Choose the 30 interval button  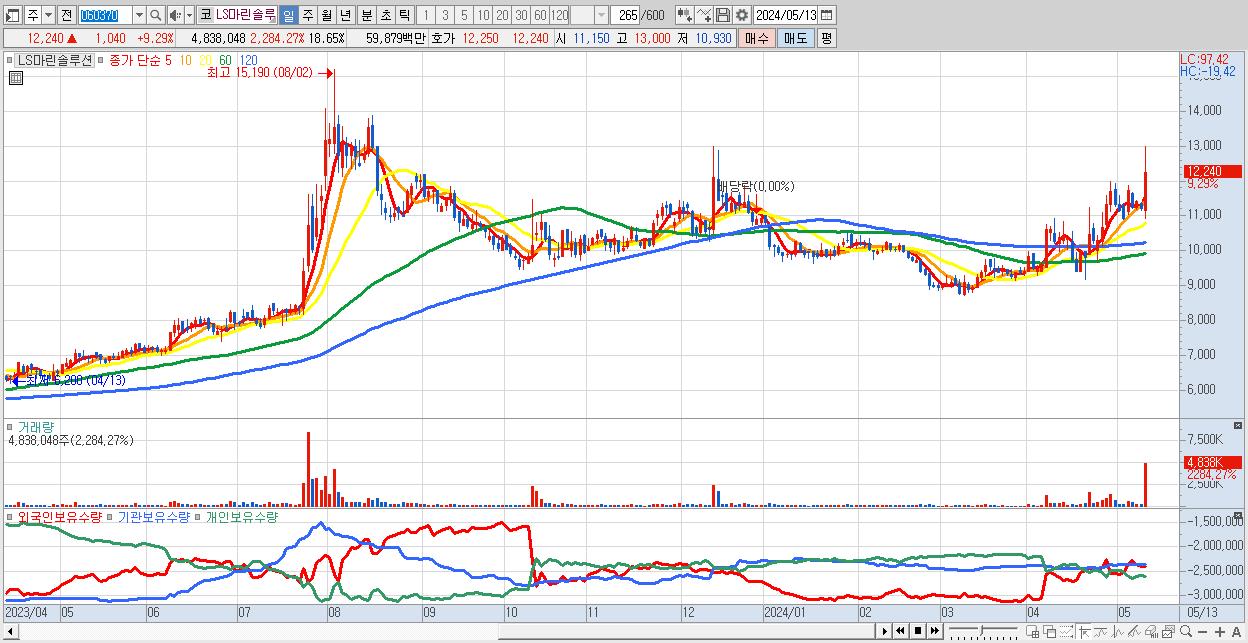pyautogui.click(x=521, y=16)
